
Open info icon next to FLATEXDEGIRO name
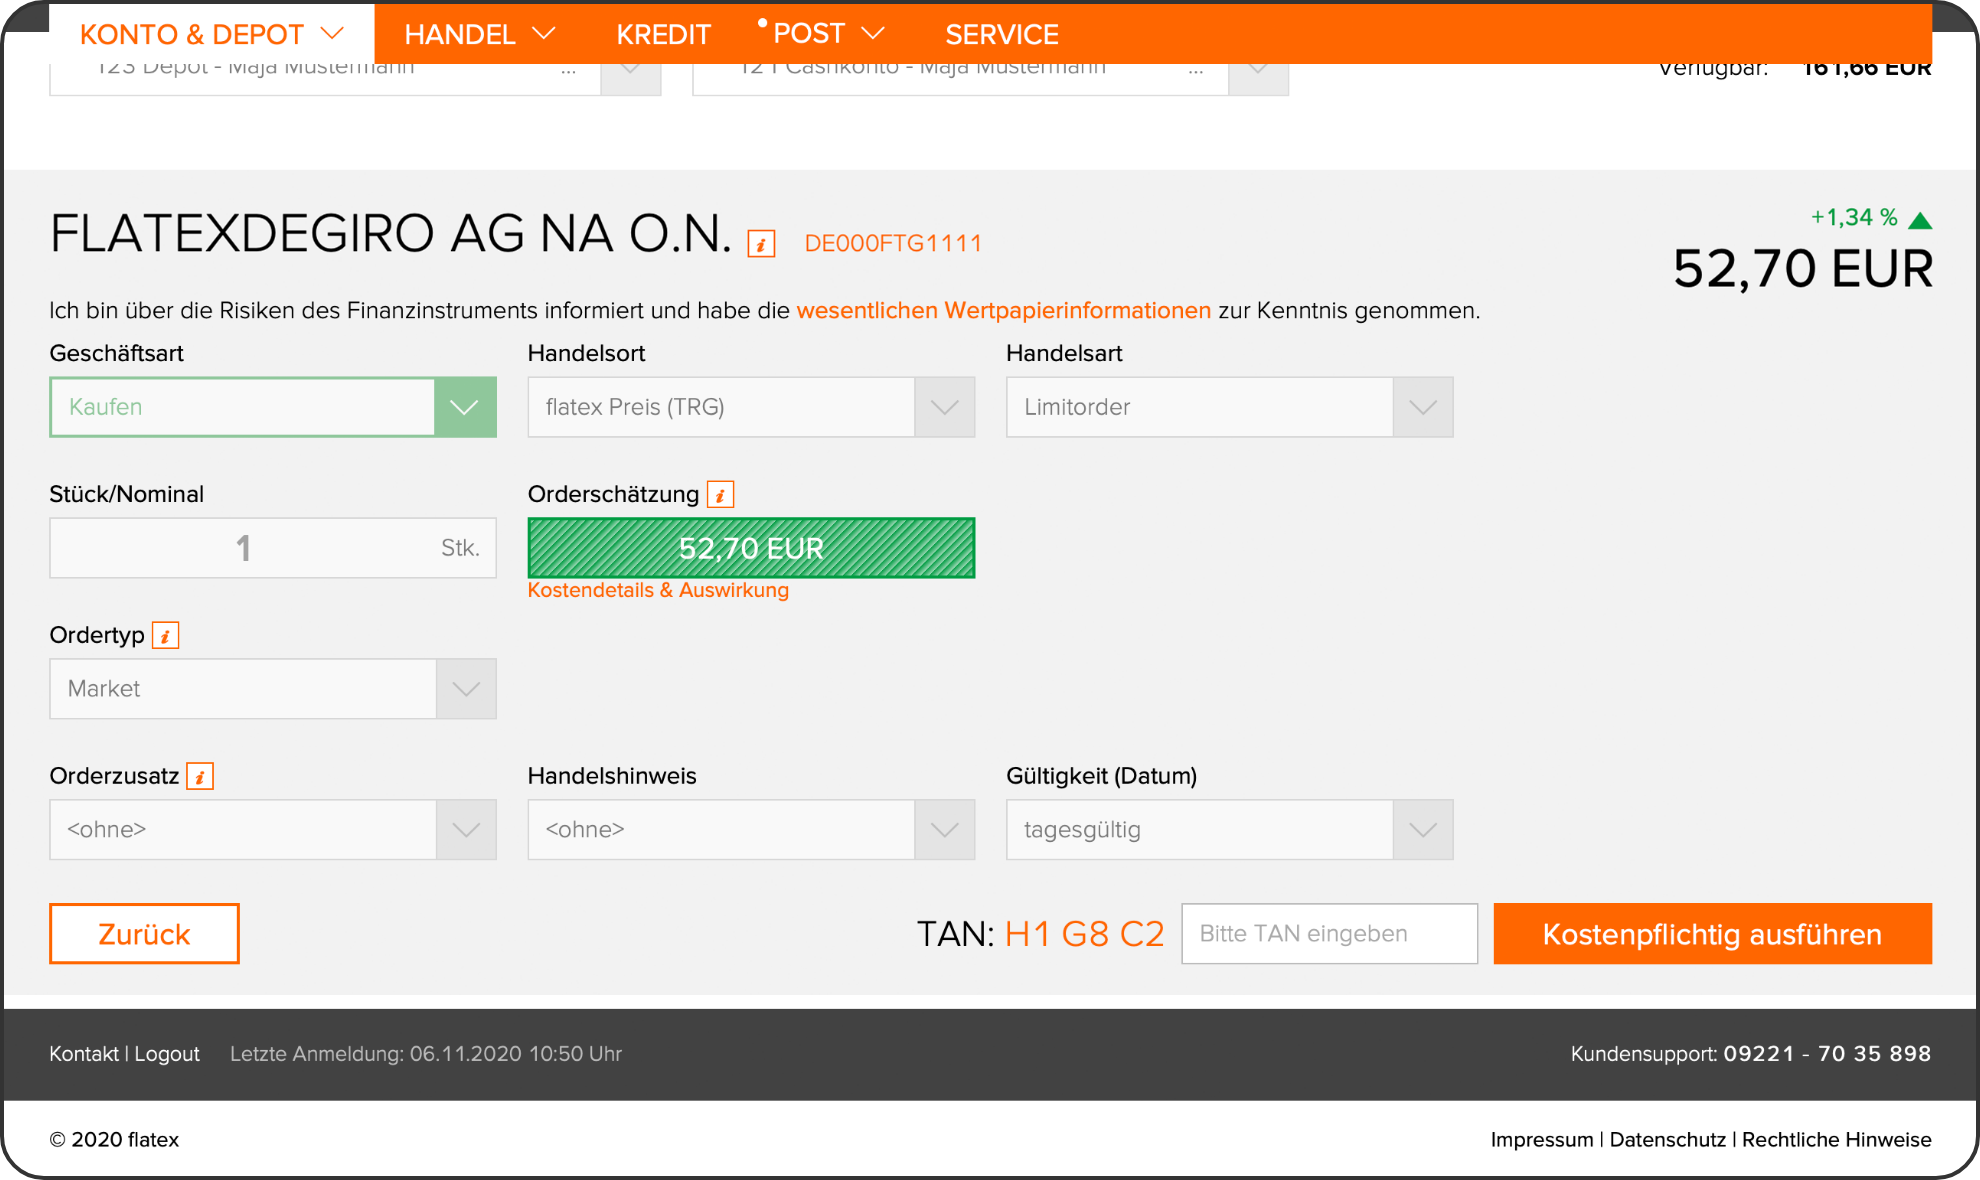click(761, 242)
